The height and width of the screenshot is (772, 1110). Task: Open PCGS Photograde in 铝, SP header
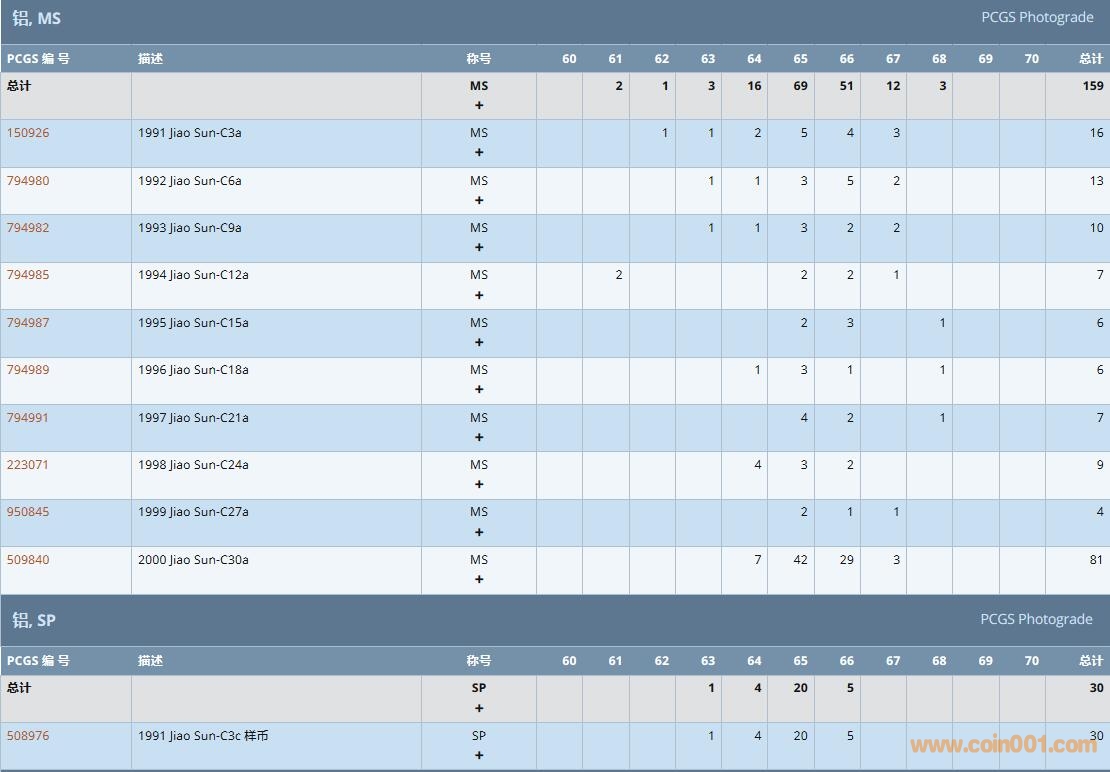pos(1036,620)
